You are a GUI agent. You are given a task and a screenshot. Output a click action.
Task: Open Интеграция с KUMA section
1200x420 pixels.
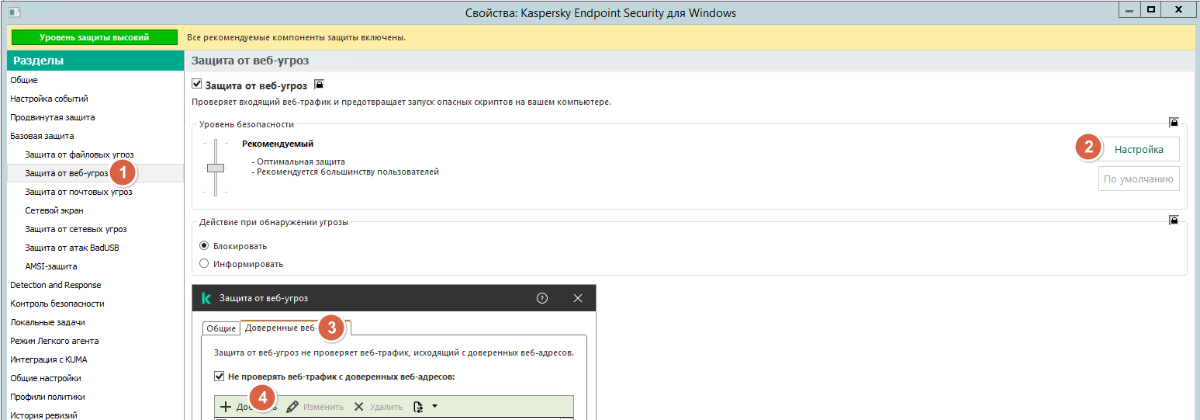51,359
